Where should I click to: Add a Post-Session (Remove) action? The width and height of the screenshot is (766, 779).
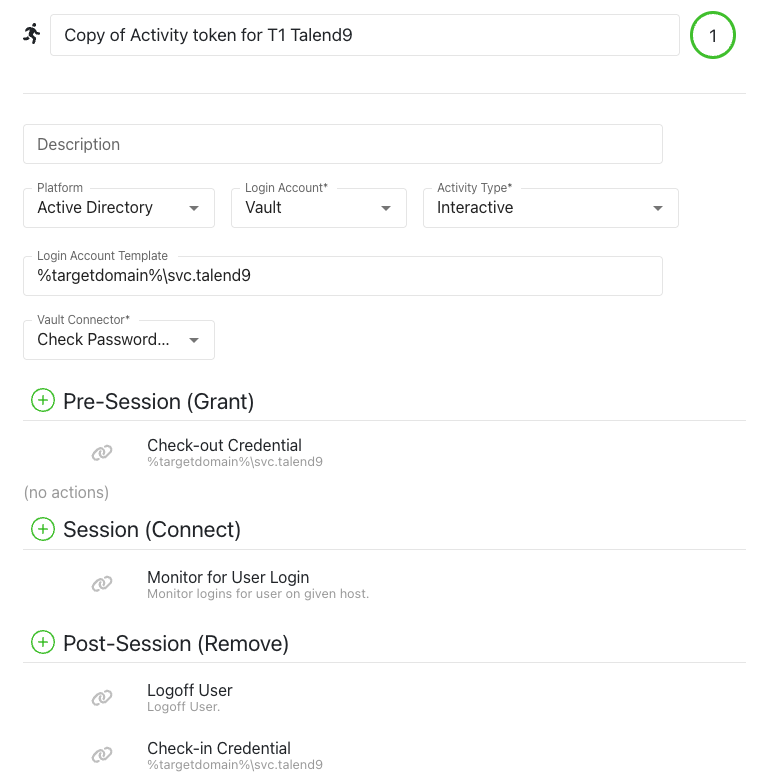(x=43, y=643)
